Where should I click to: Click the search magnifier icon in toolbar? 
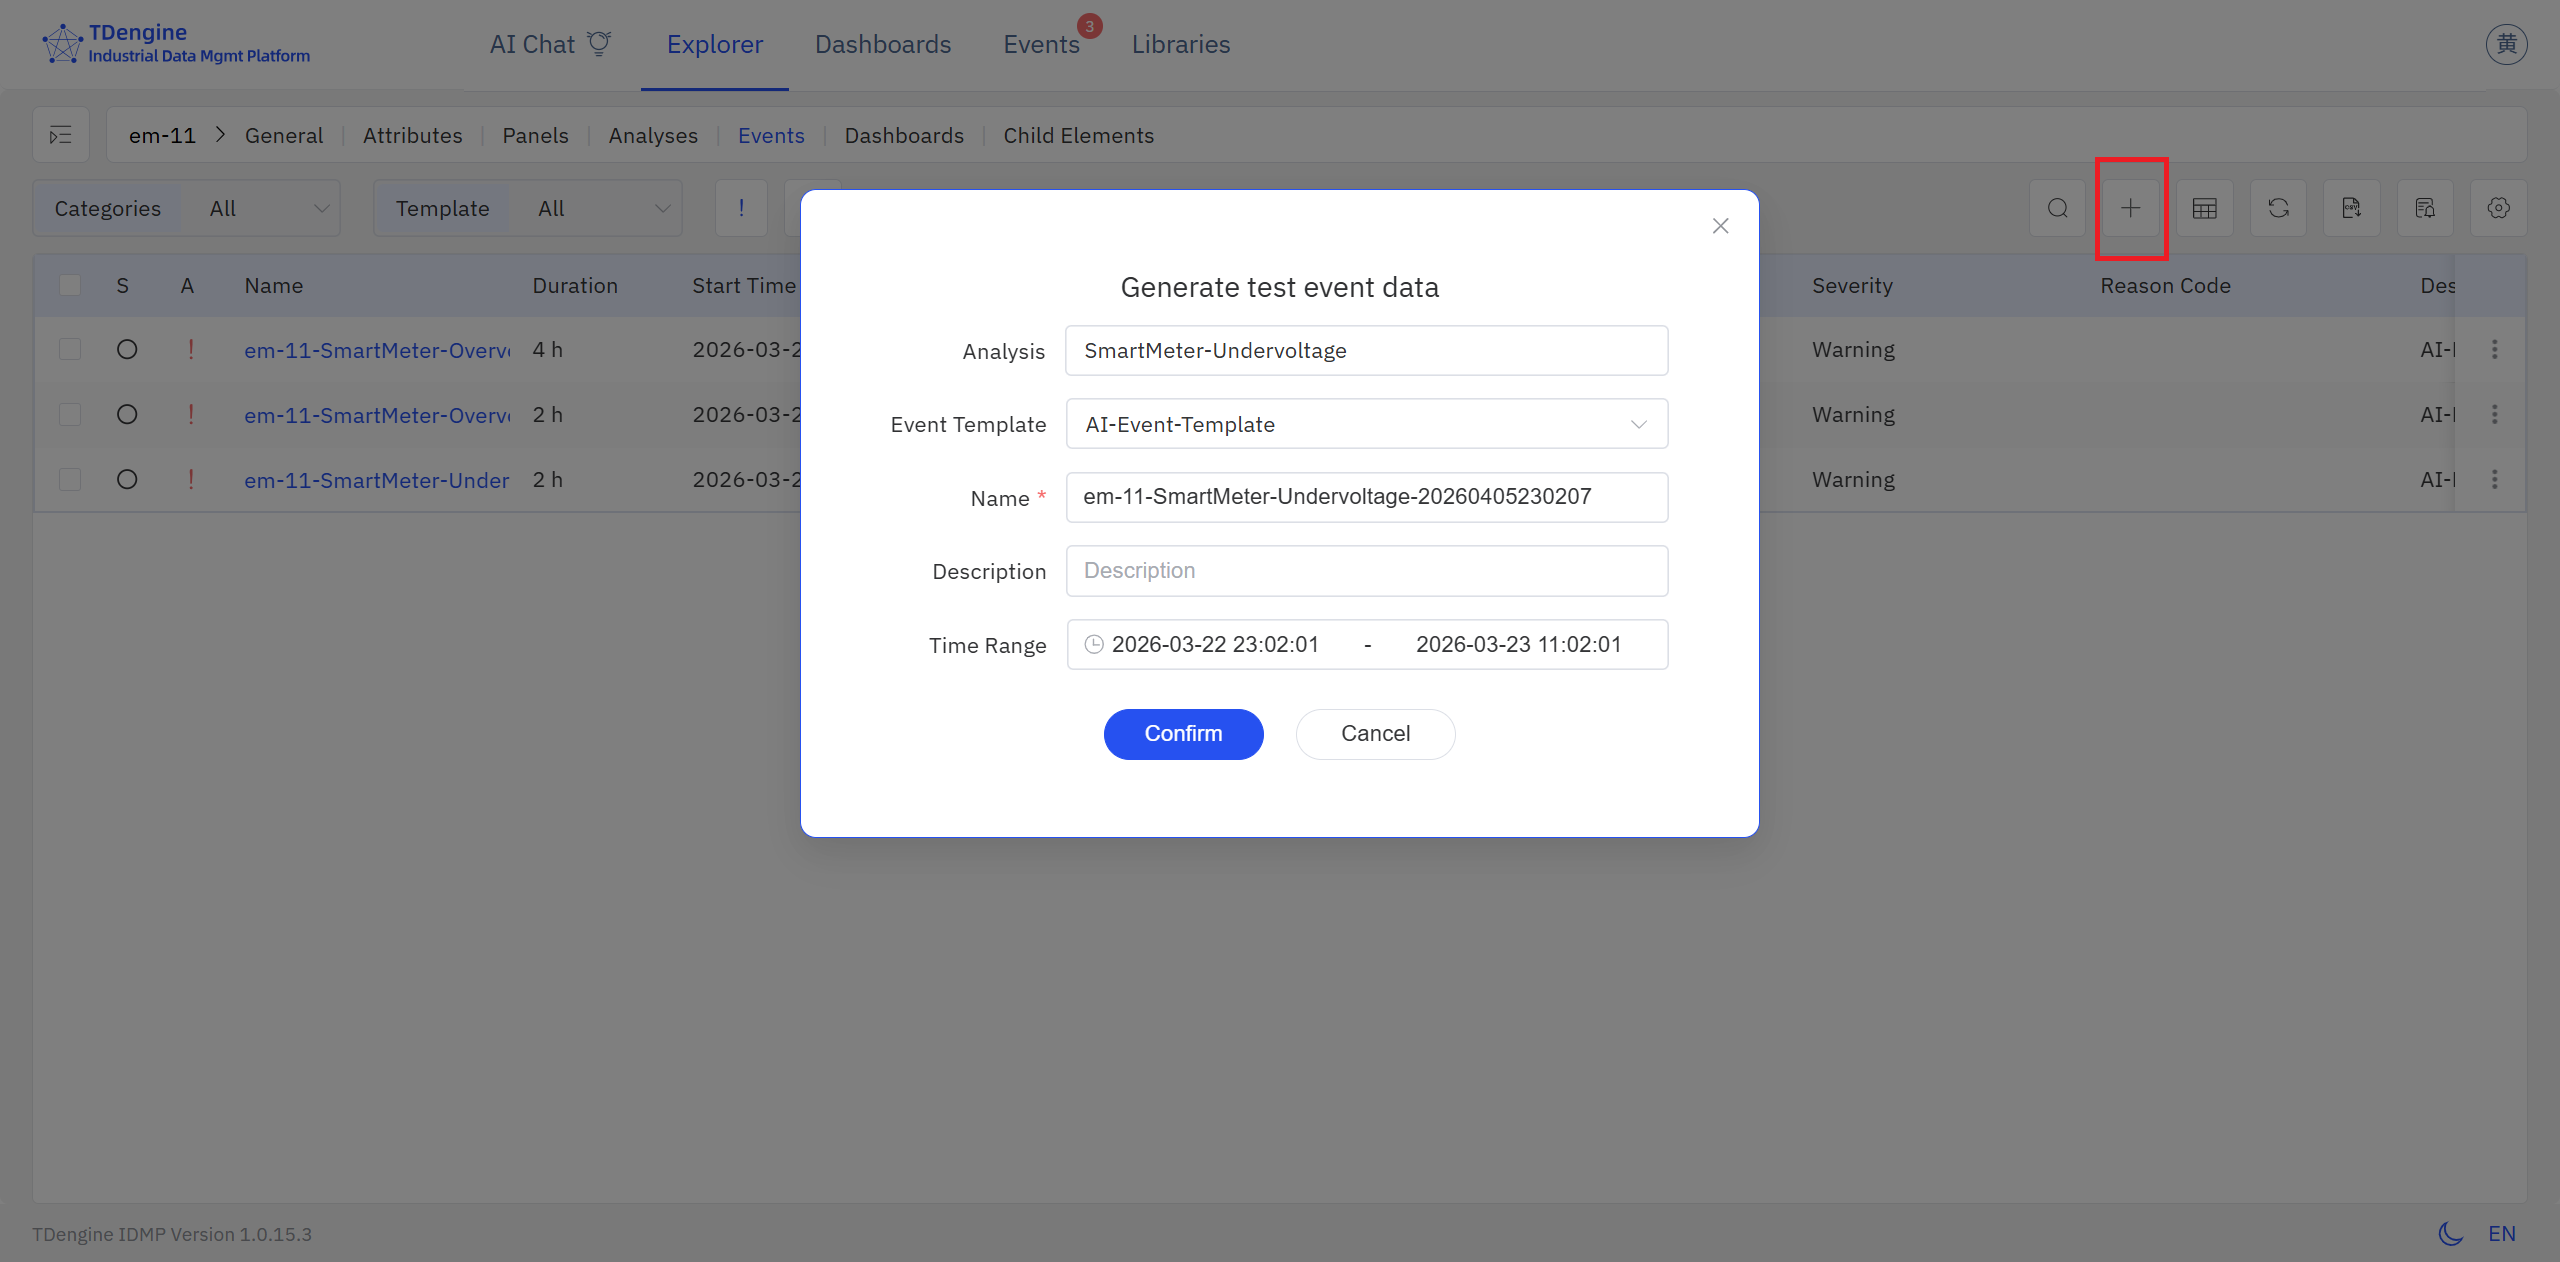2057,208
